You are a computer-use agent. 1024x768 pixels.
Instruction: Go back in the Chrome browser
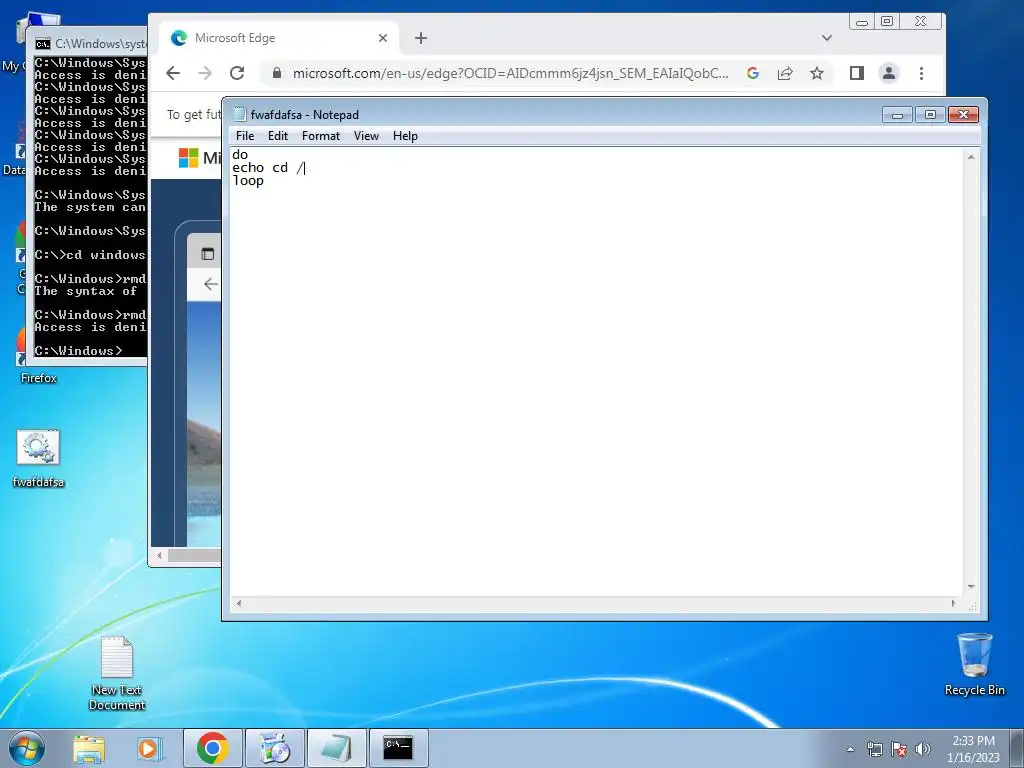(x=172, y=73)
